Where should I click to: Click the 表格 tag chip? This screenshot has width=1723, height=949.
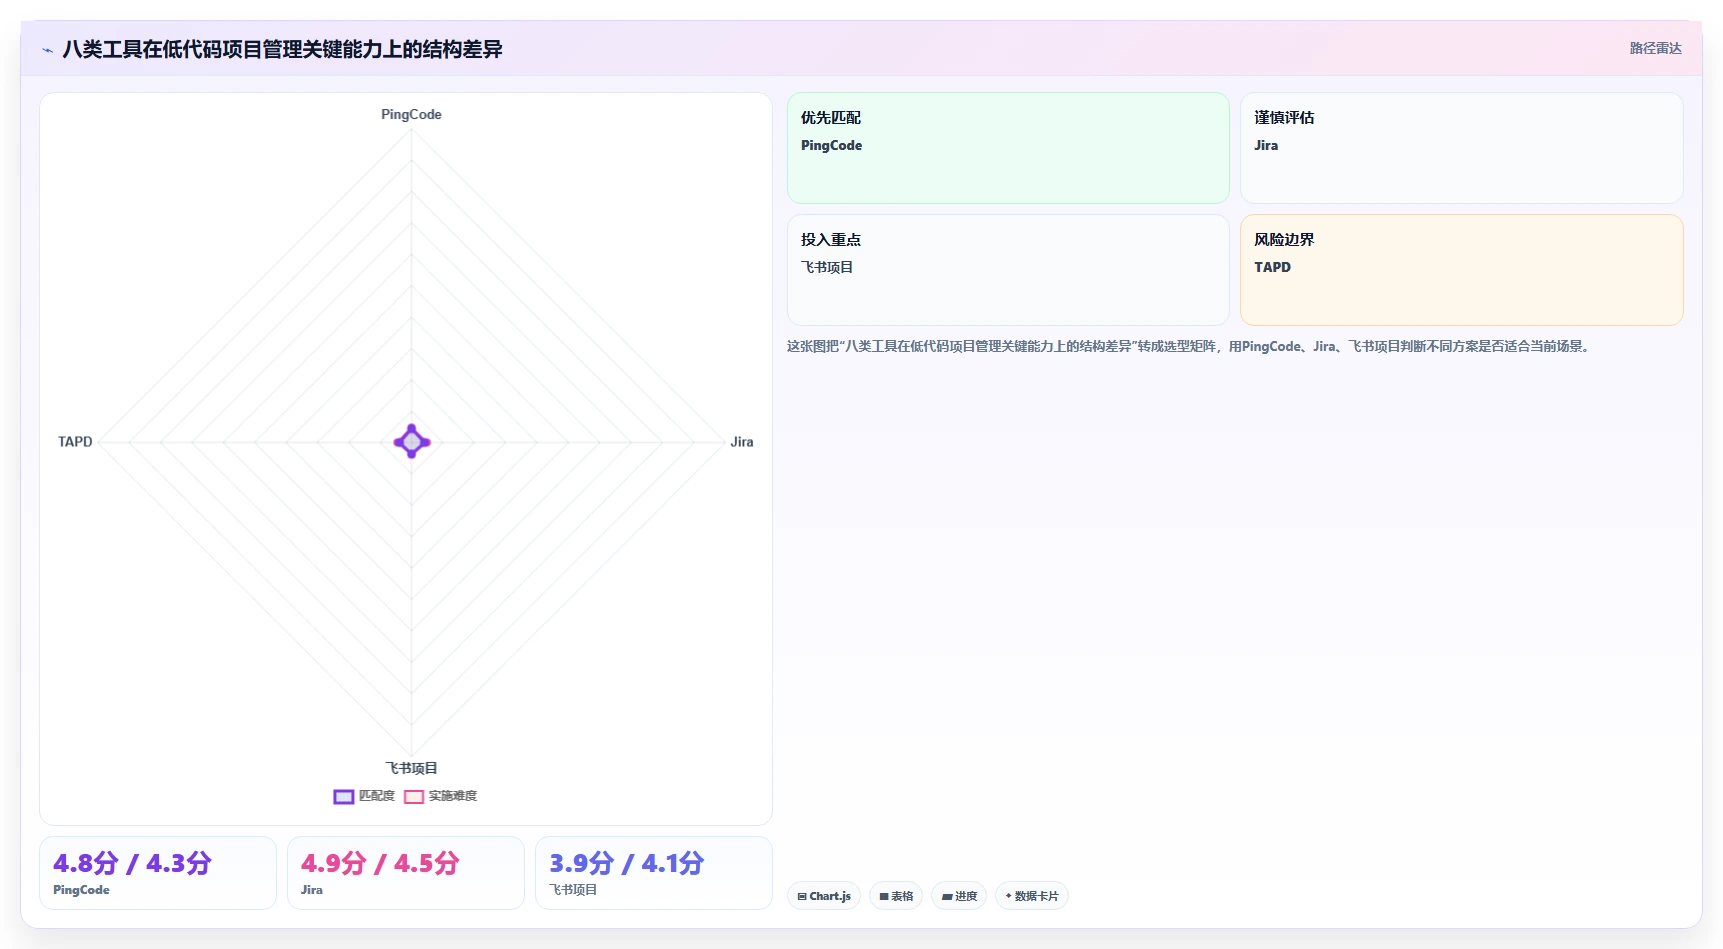click(x=896, y=896)
